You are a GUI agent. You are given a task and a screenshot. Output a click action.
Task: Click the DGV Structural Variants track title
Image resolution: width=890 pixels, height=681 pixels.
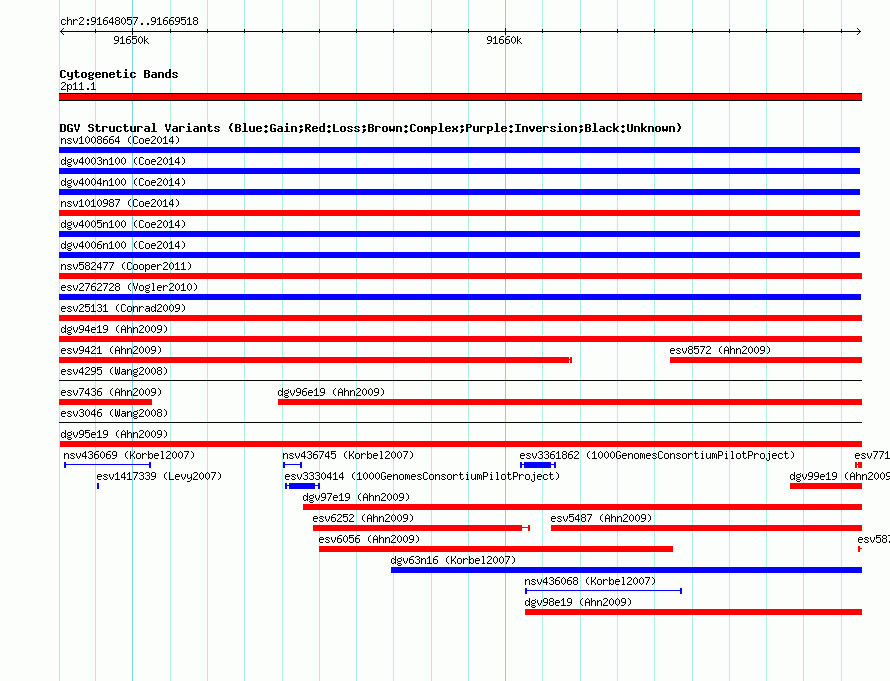click(x=371, y=128)
